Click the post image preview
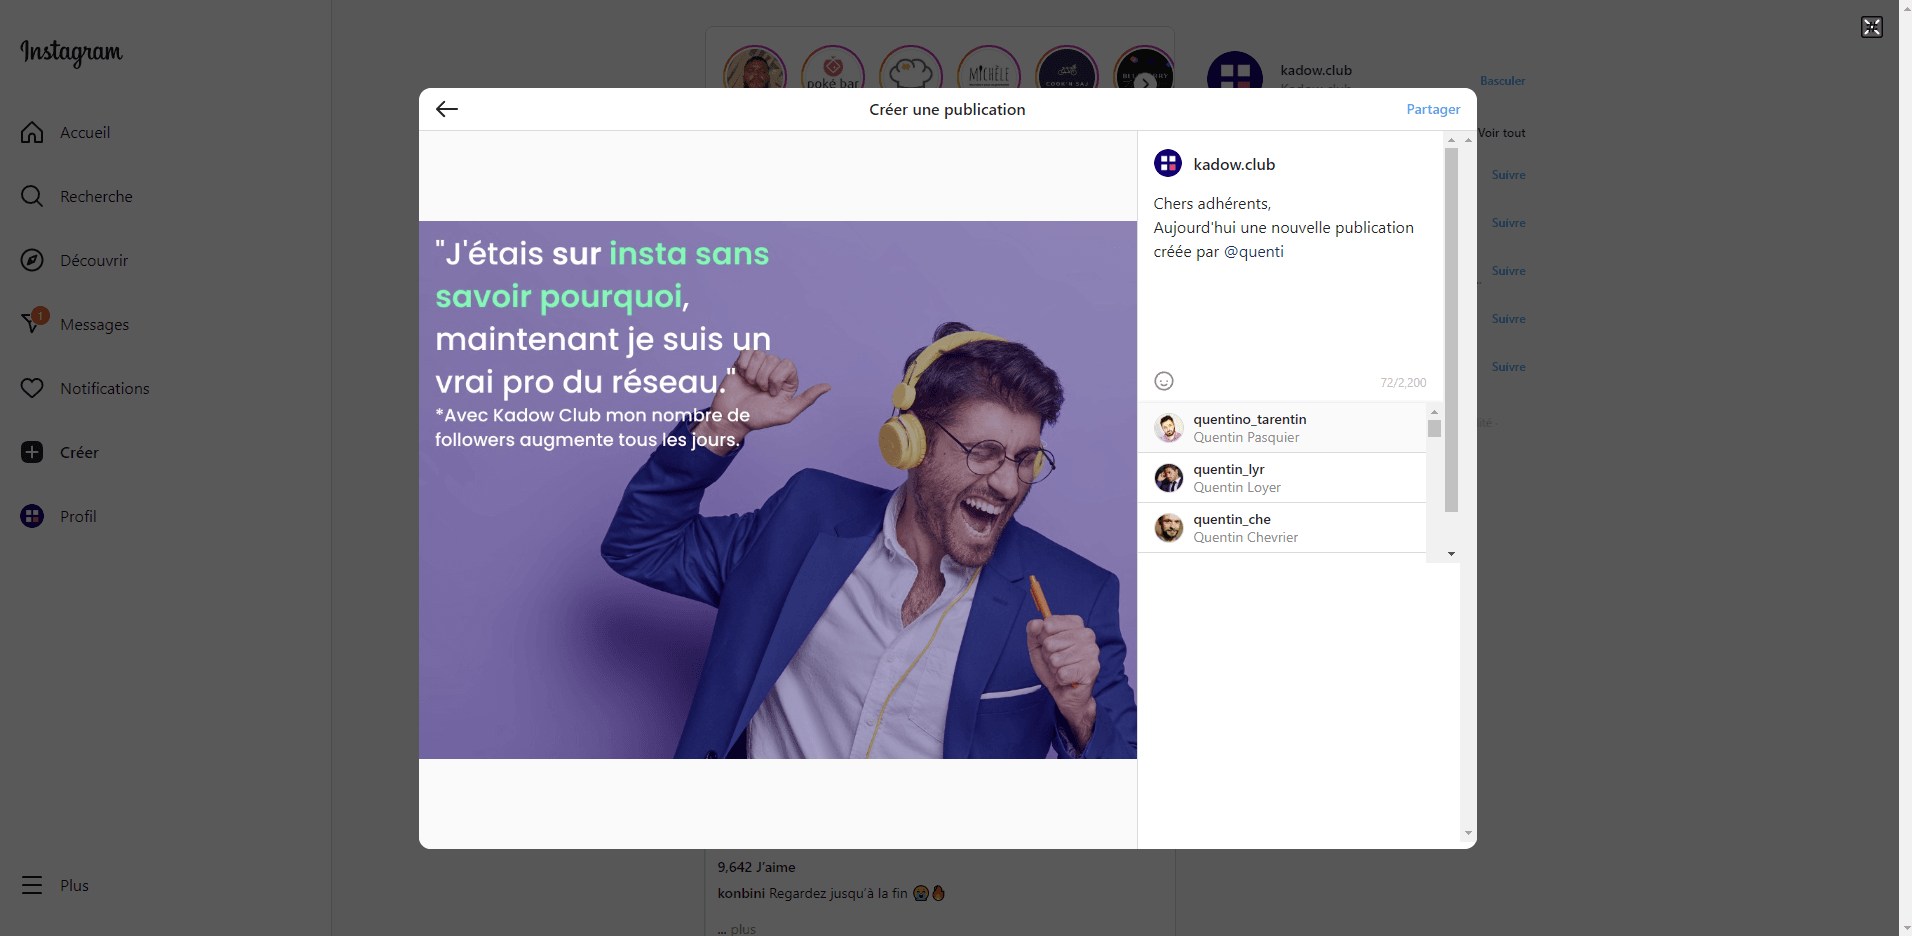 click(x=778, y=490)
